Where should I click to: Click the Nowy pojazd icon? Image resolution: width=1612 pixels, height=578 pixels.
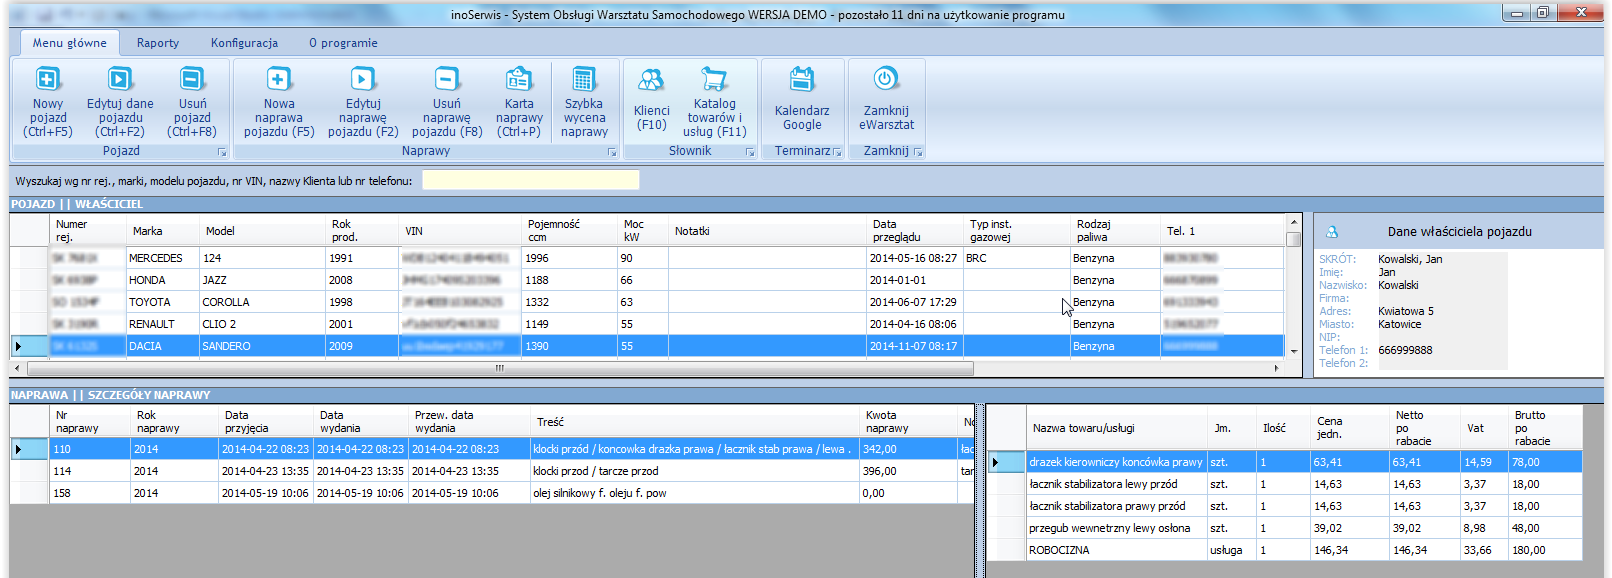(48, 79)
